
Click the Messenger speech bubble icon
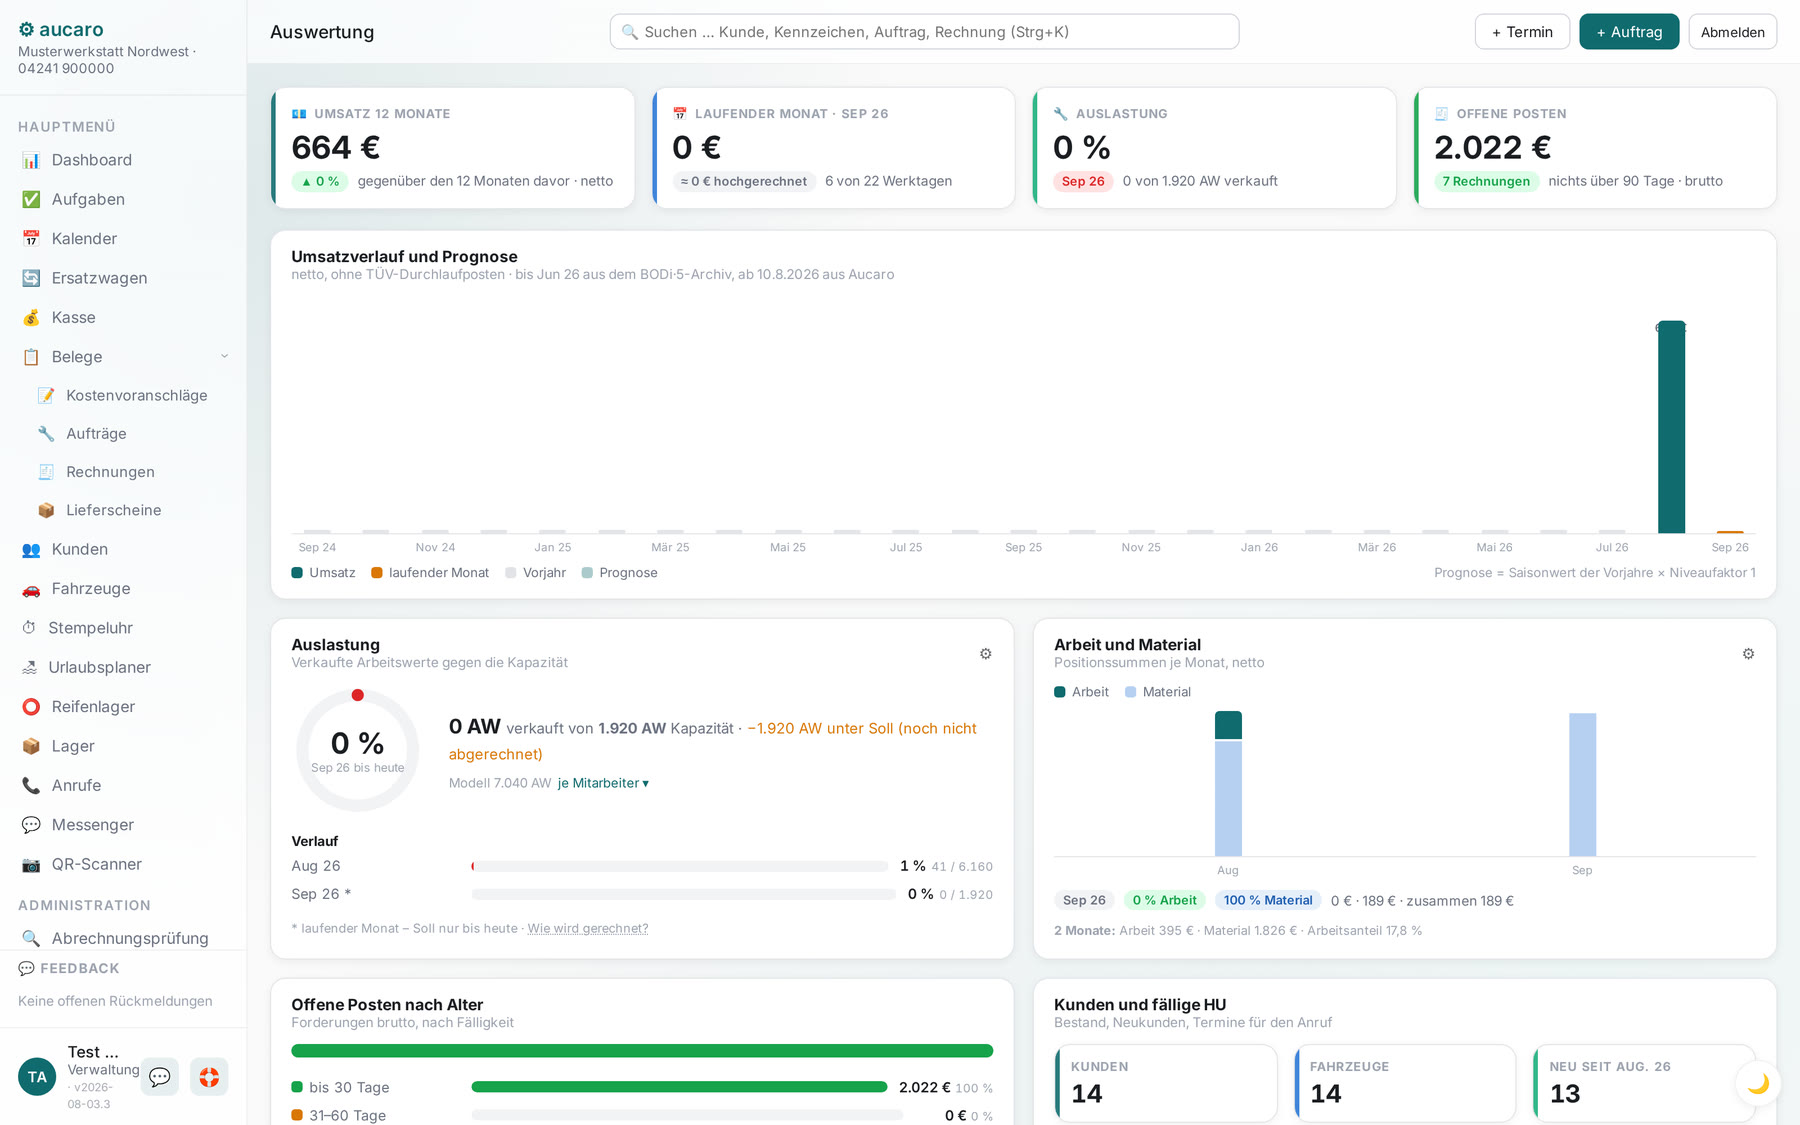(31, 825)
